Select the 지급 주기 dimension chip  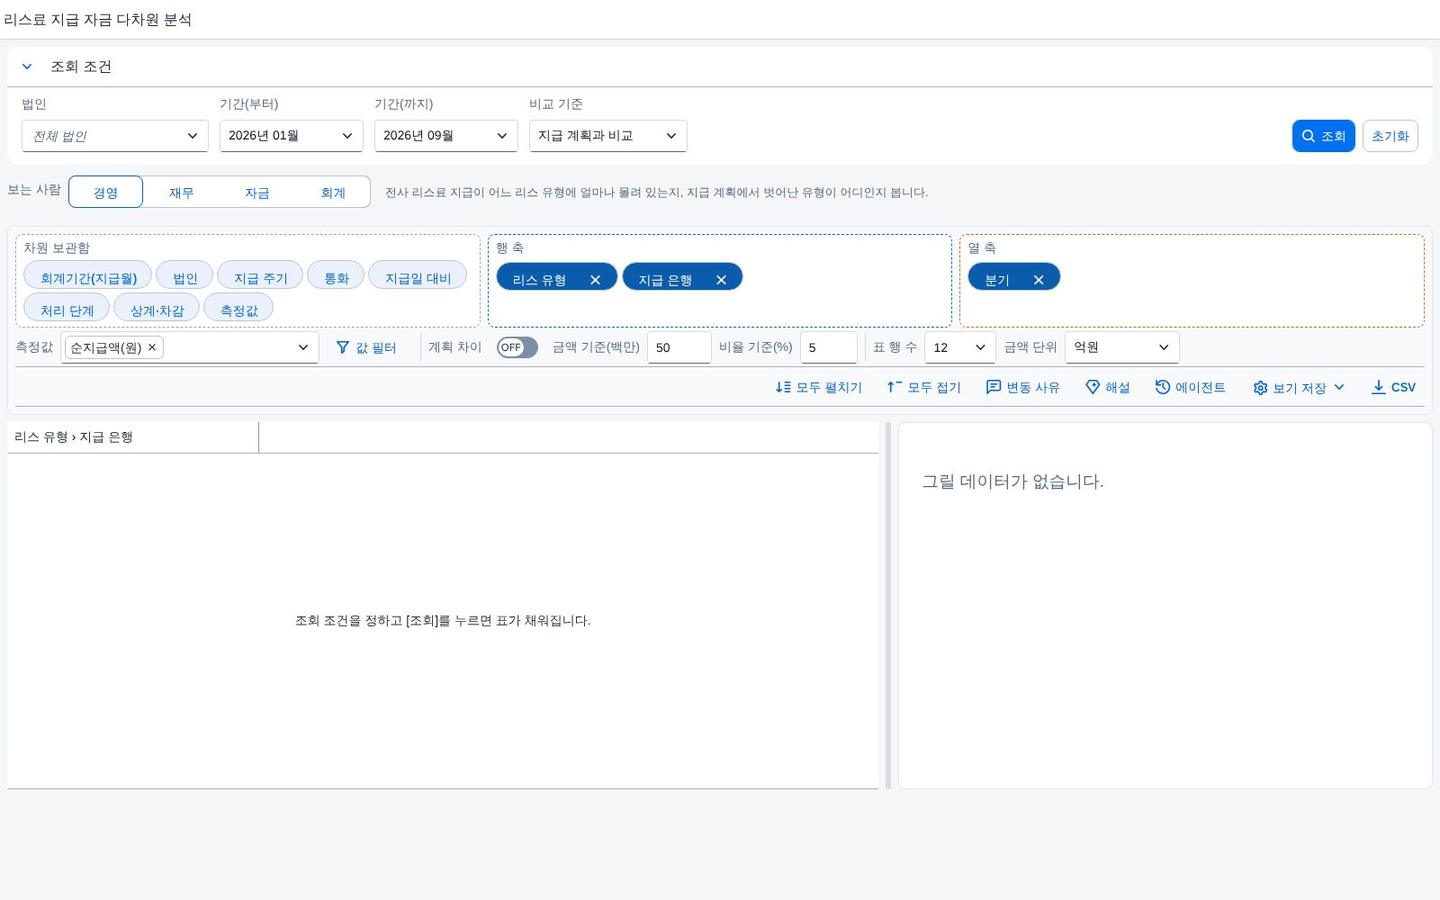coord(260,277)
